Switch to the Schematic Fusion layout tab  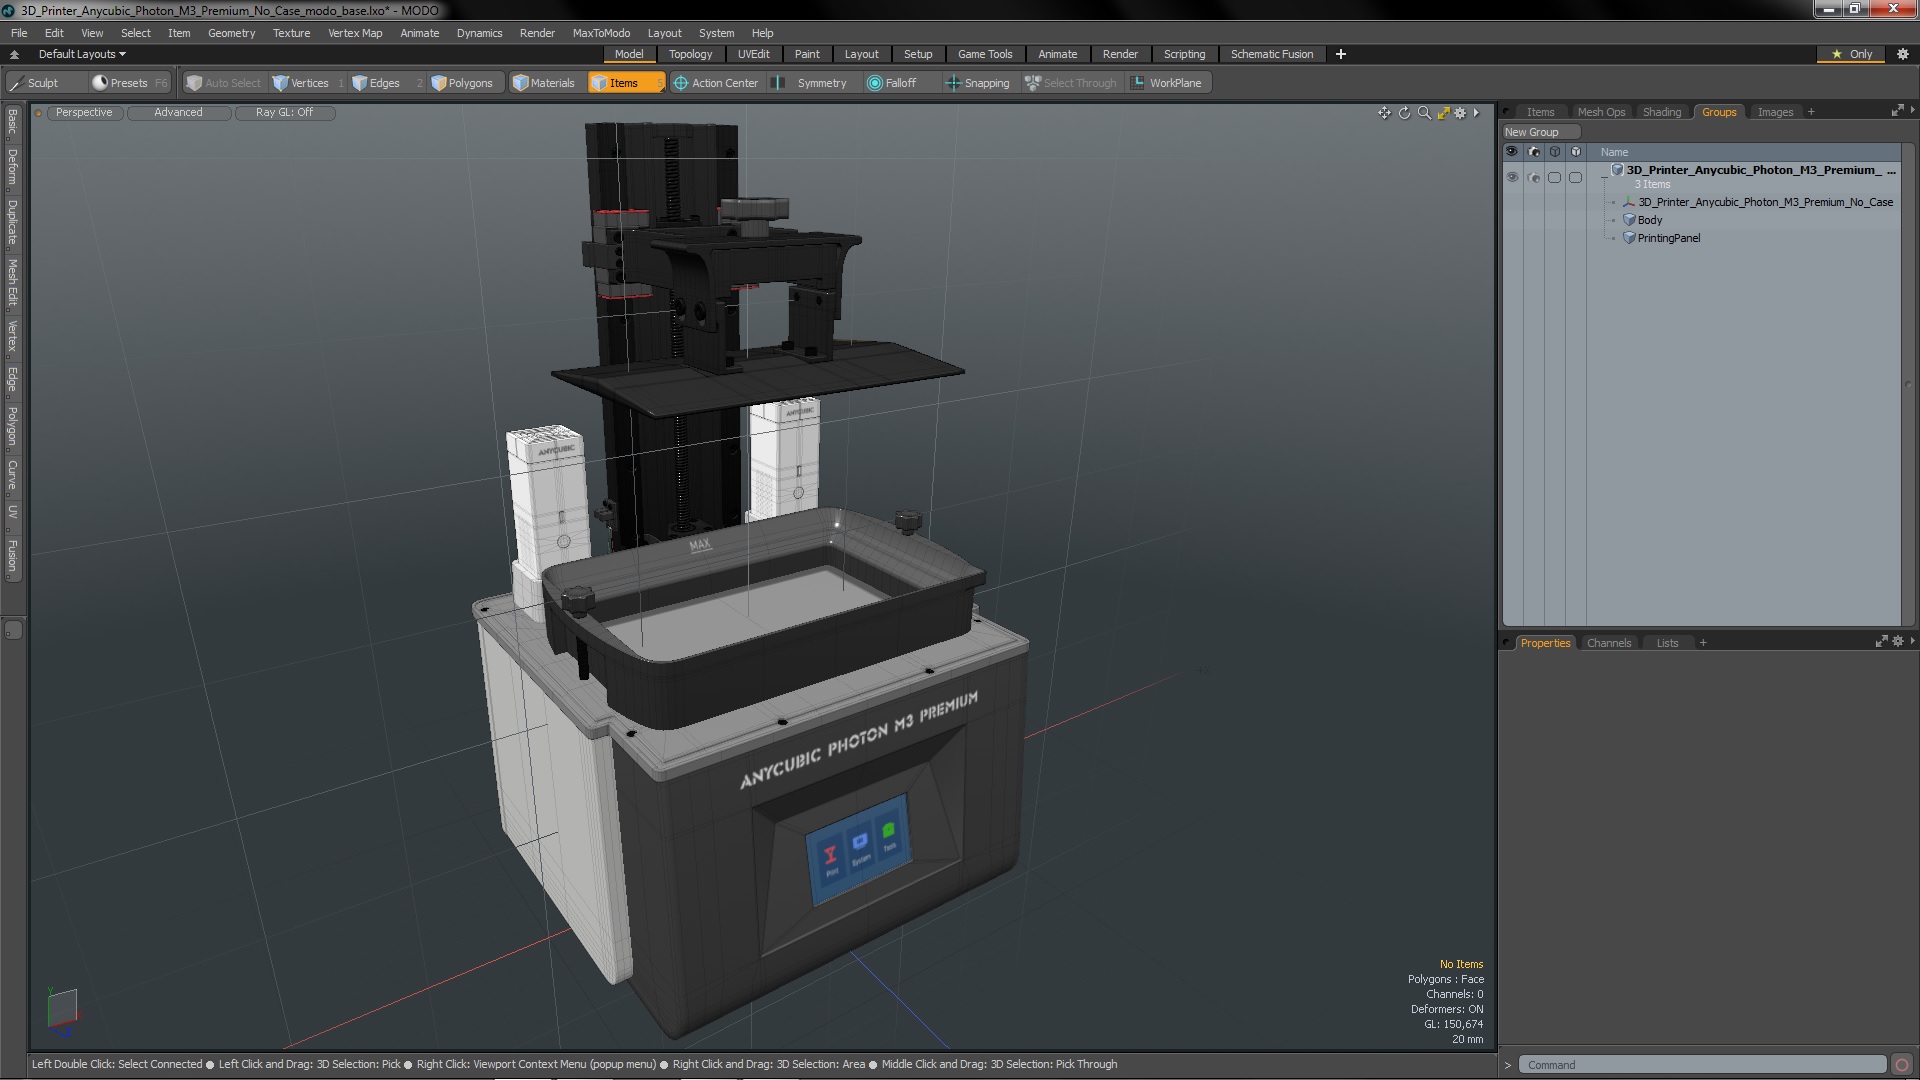(1271, 54)
